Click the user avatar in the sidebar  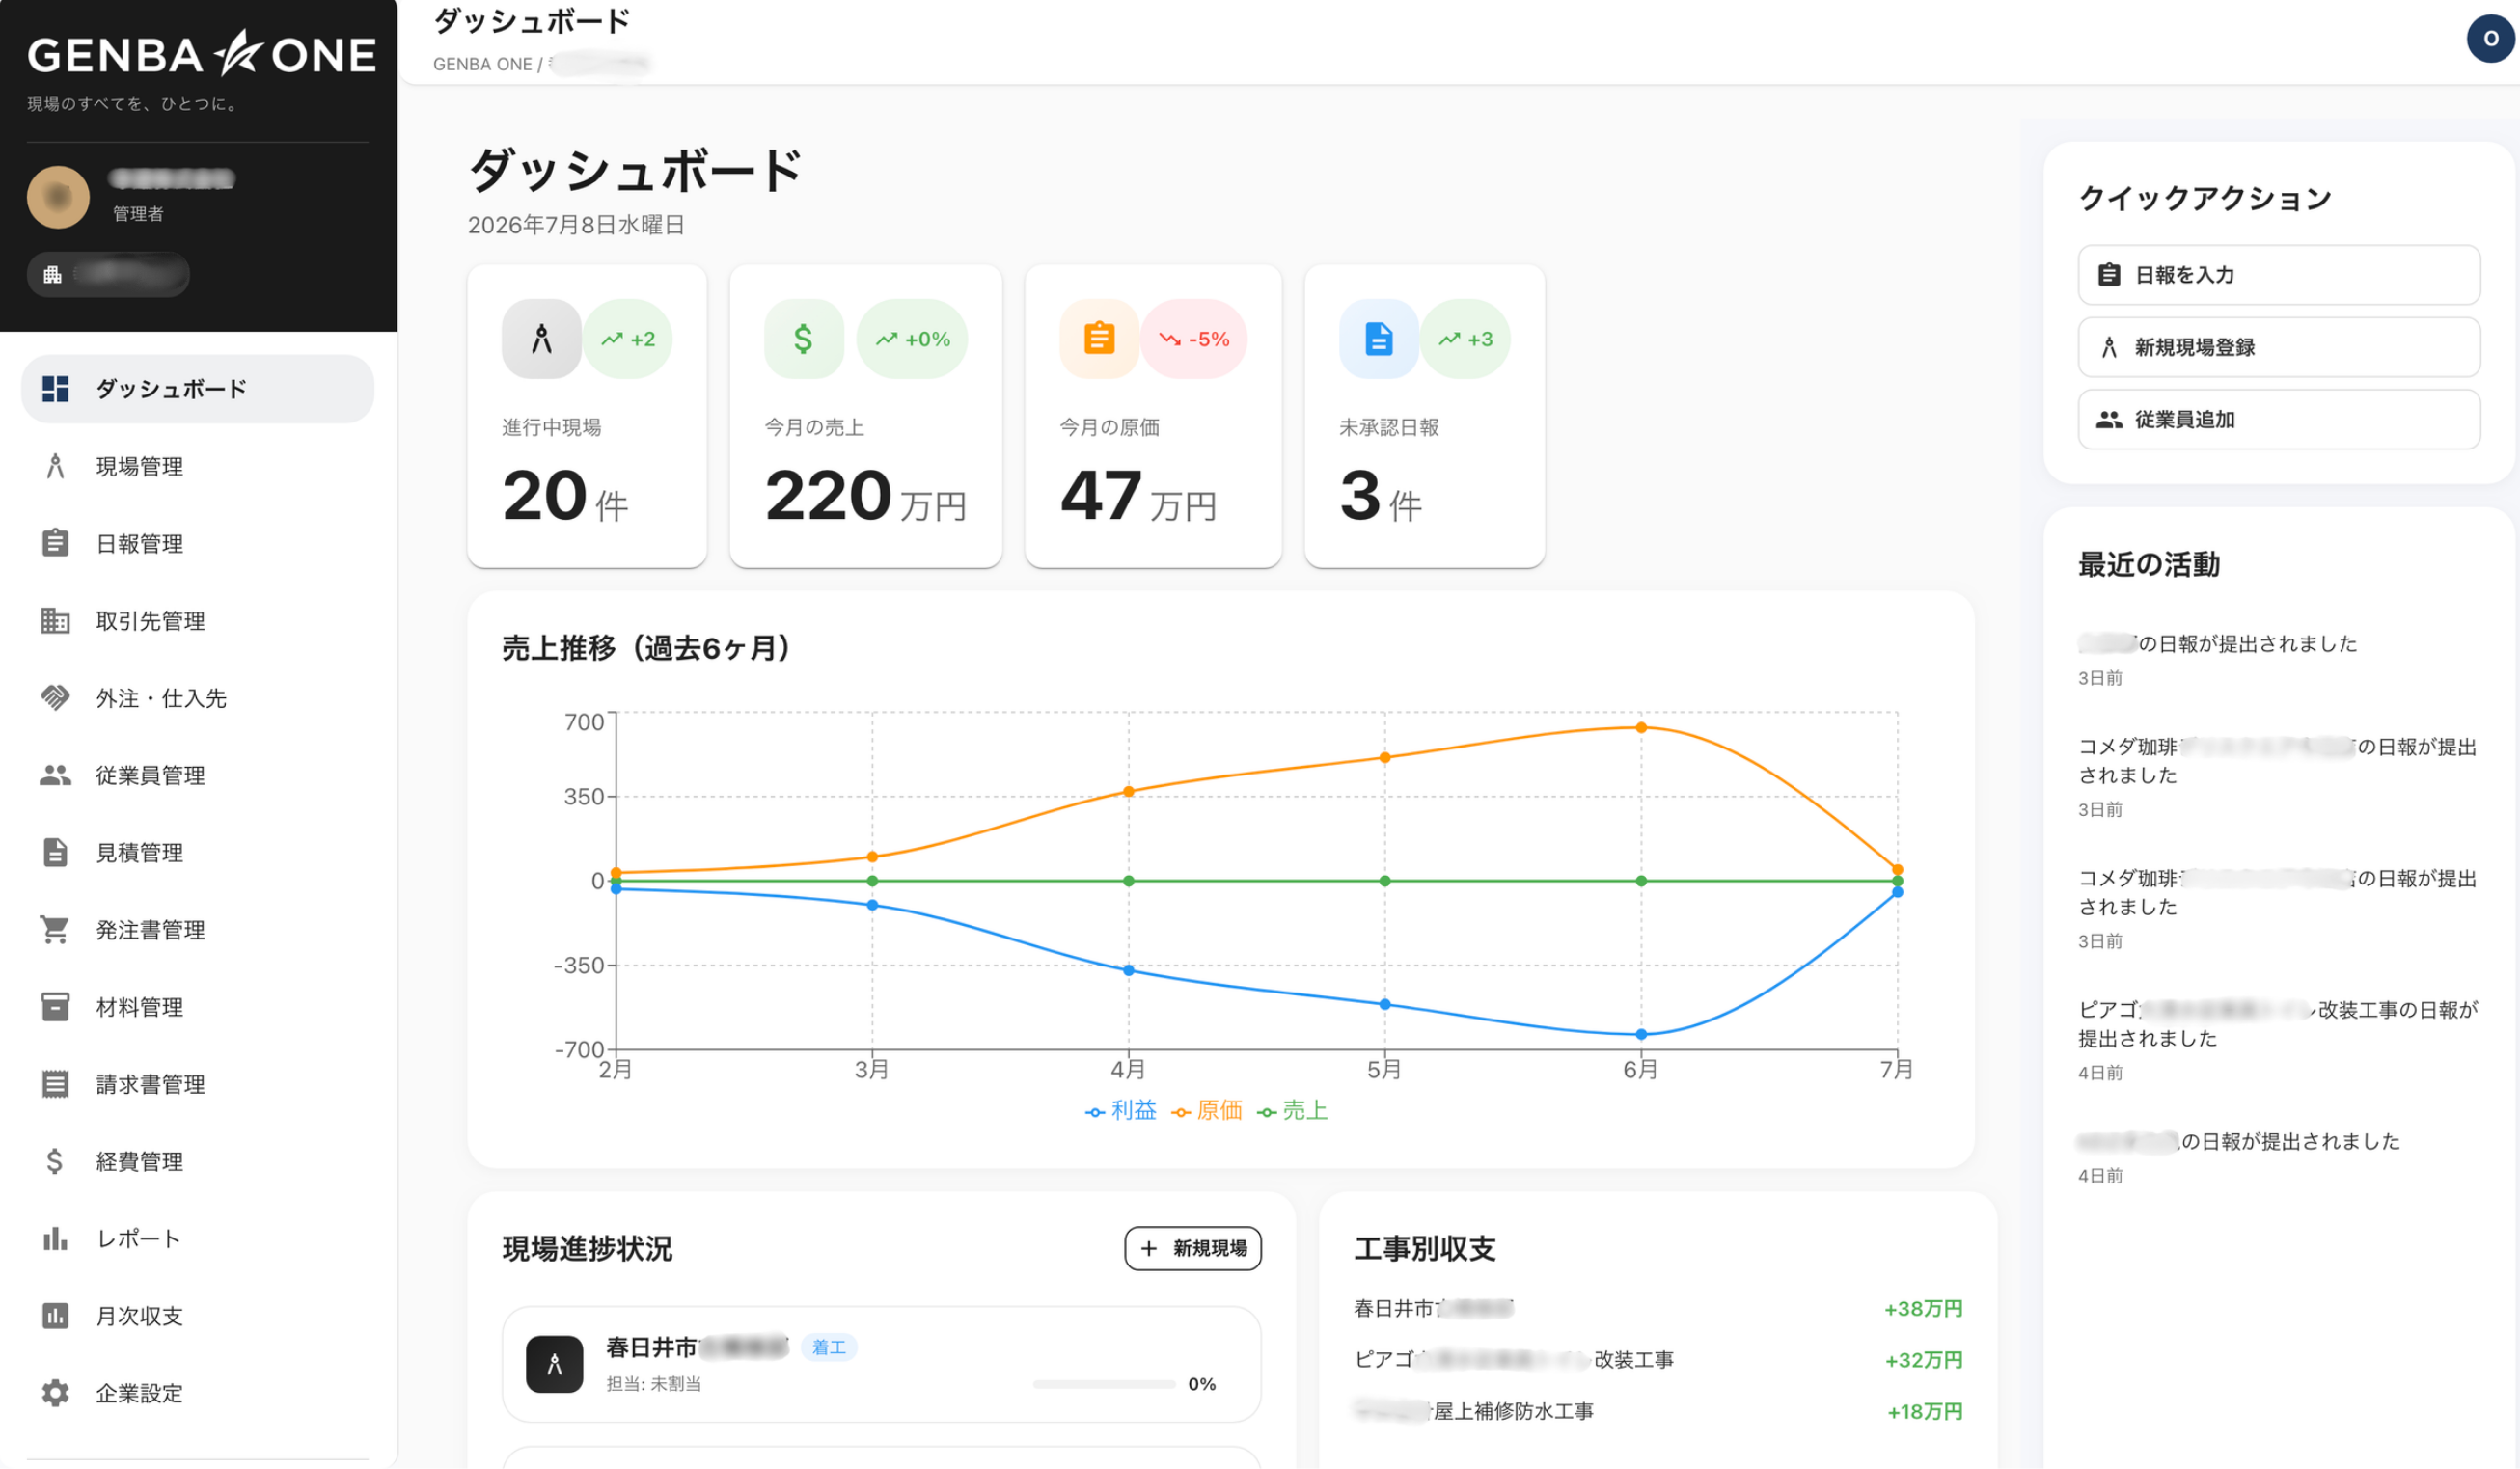click(58, 197)
